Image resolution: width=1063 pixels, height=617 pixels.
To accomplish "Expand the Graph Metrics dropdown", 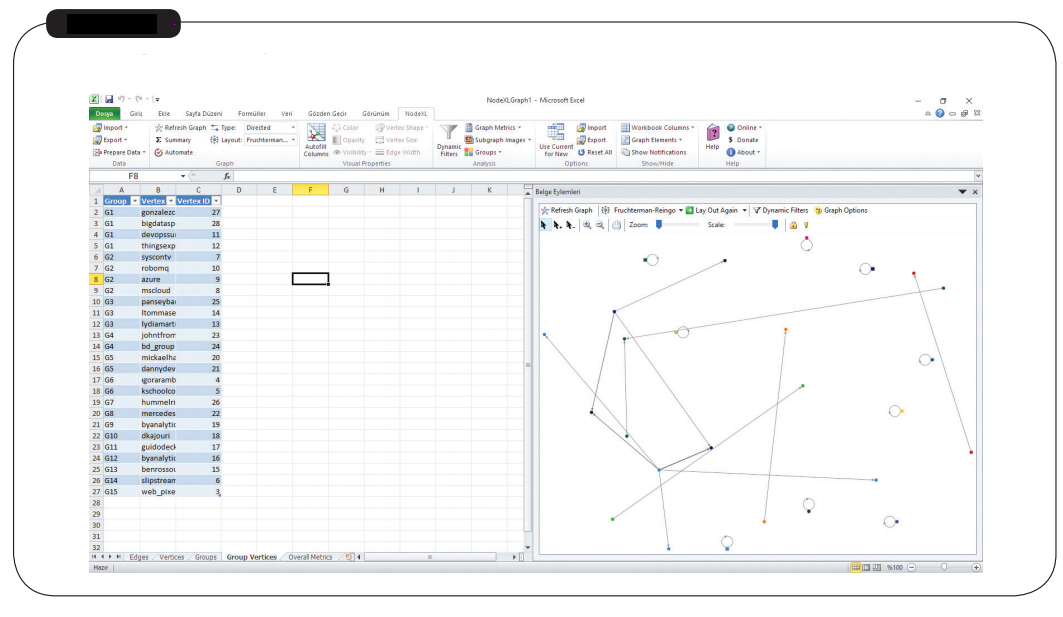I will point(520,128).
